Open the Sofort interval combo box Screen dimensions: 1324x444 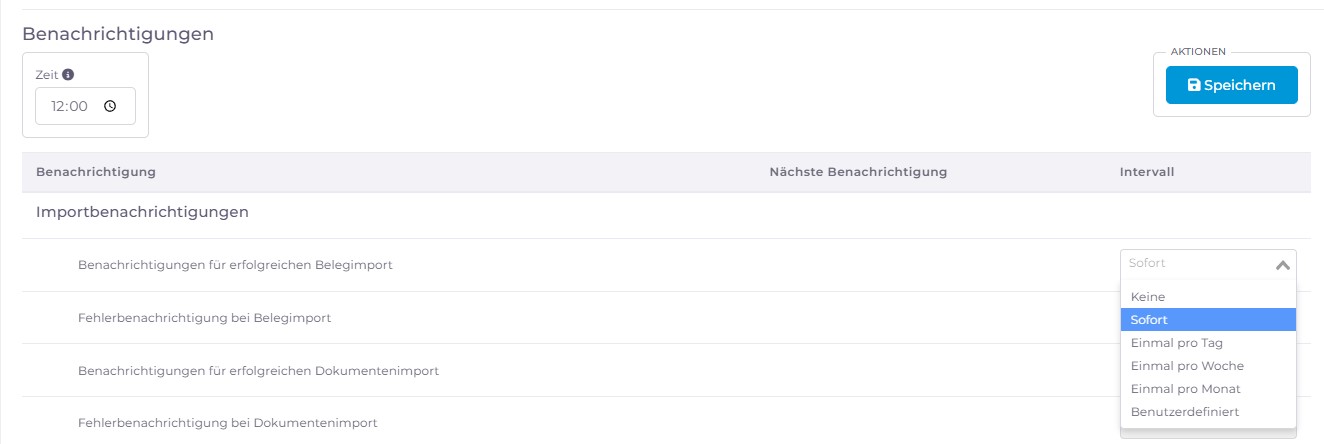[x=1208, y=264]
